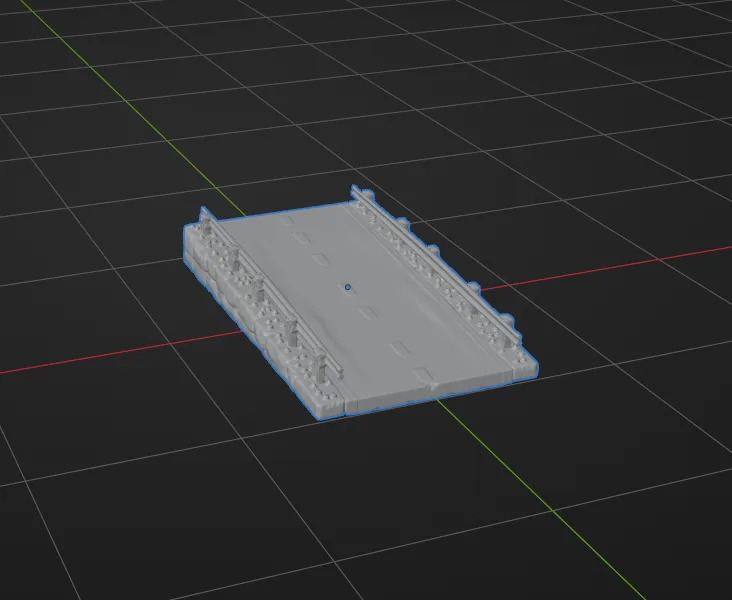Click the green Y axis line in front of the model
The height and width of the screenshot is (600, 732).
537,495
